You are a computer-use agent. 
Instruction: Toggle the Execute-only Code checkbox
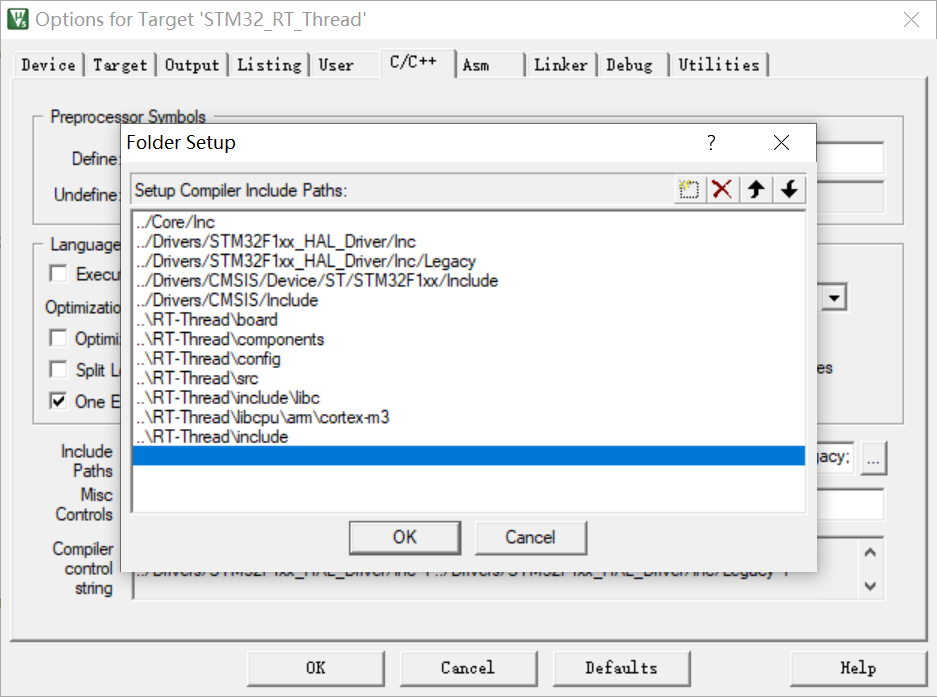tap(59, 274)
